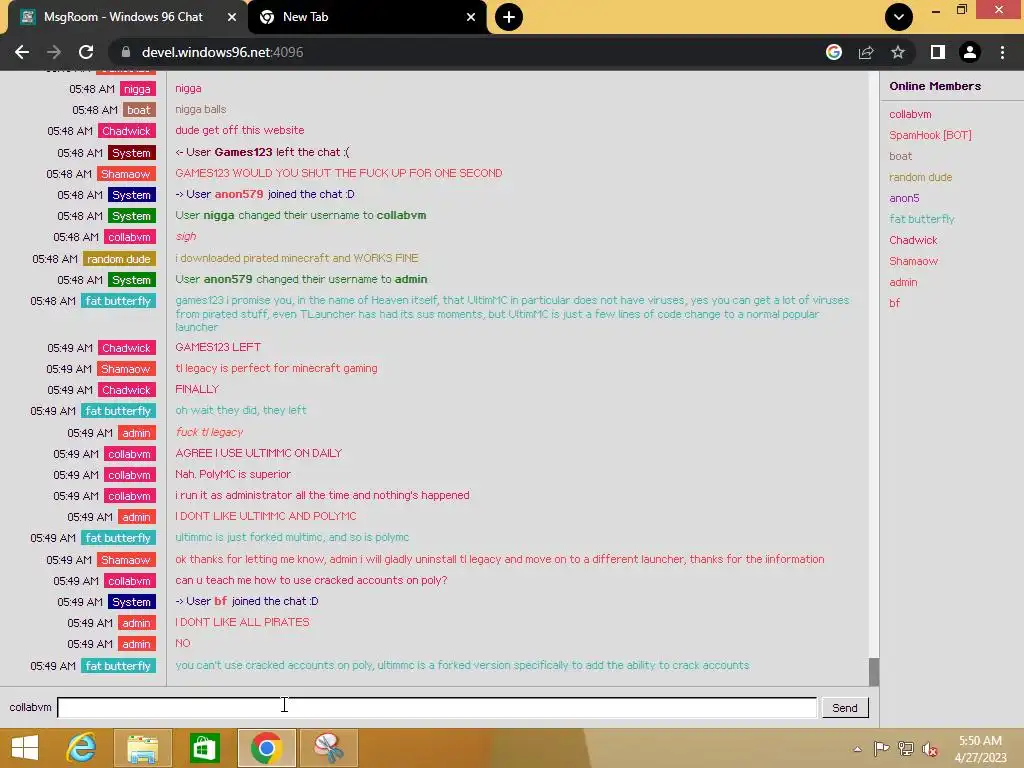Open the Windows Start button
Image resolution: width=1024 pixels, height=768 pixels.
coord(25,748)
